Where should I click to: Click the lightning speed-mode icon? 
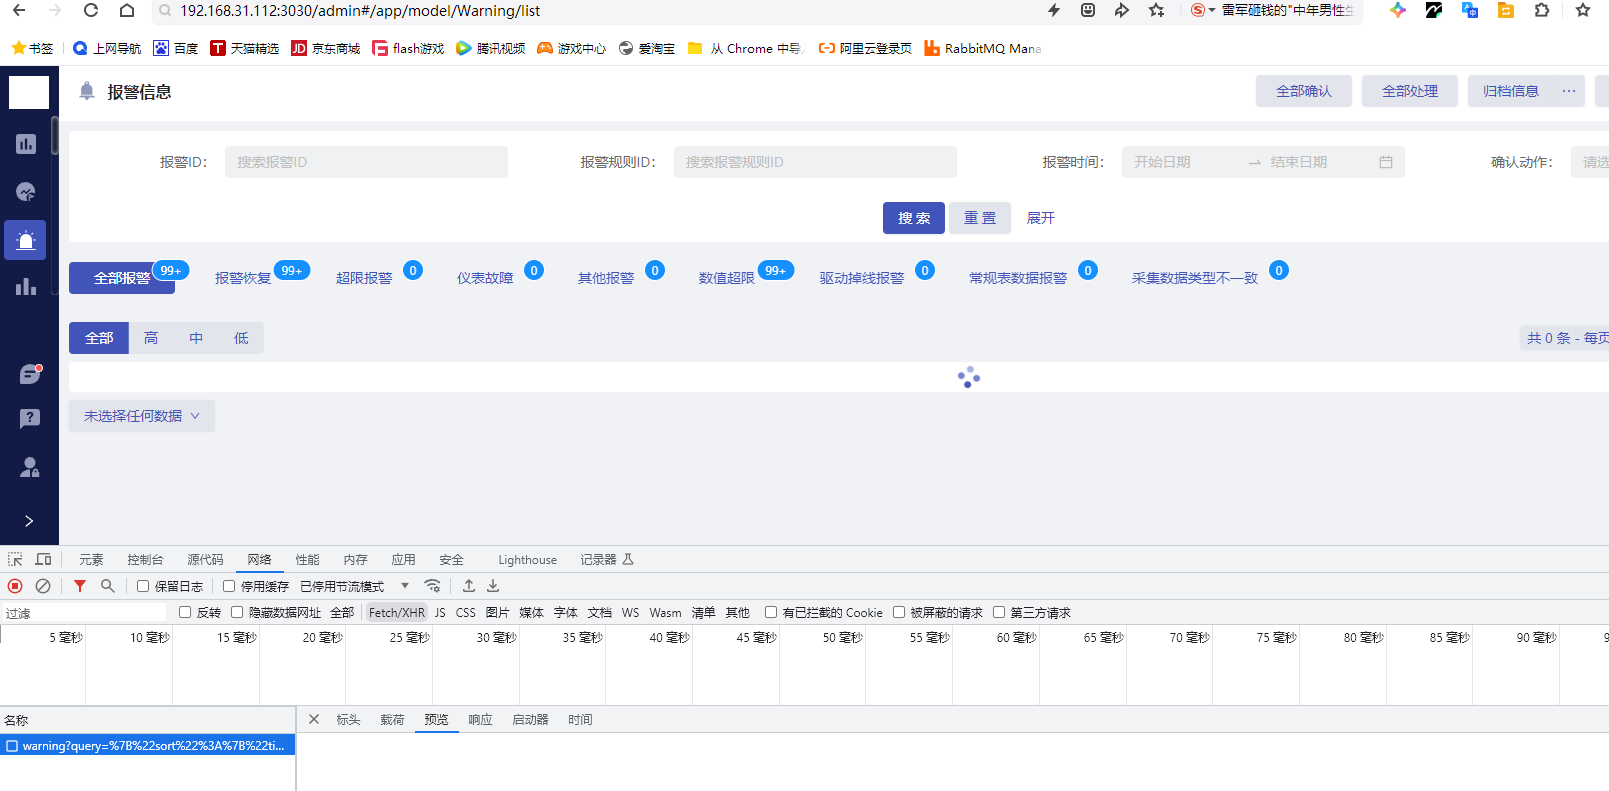click(x=1054, y=10)
